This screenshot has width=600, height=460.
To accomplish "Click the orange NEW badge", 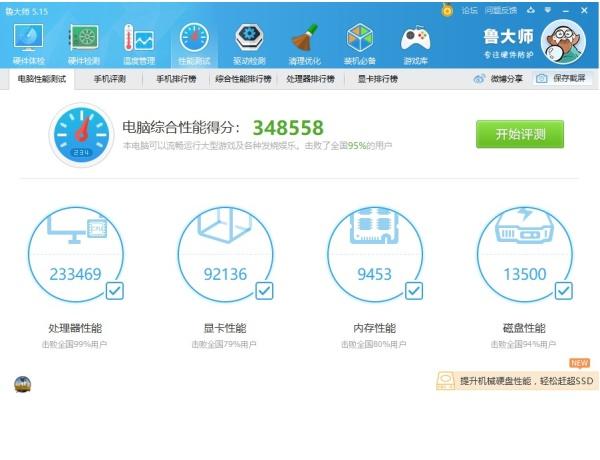I will [579, 363].
